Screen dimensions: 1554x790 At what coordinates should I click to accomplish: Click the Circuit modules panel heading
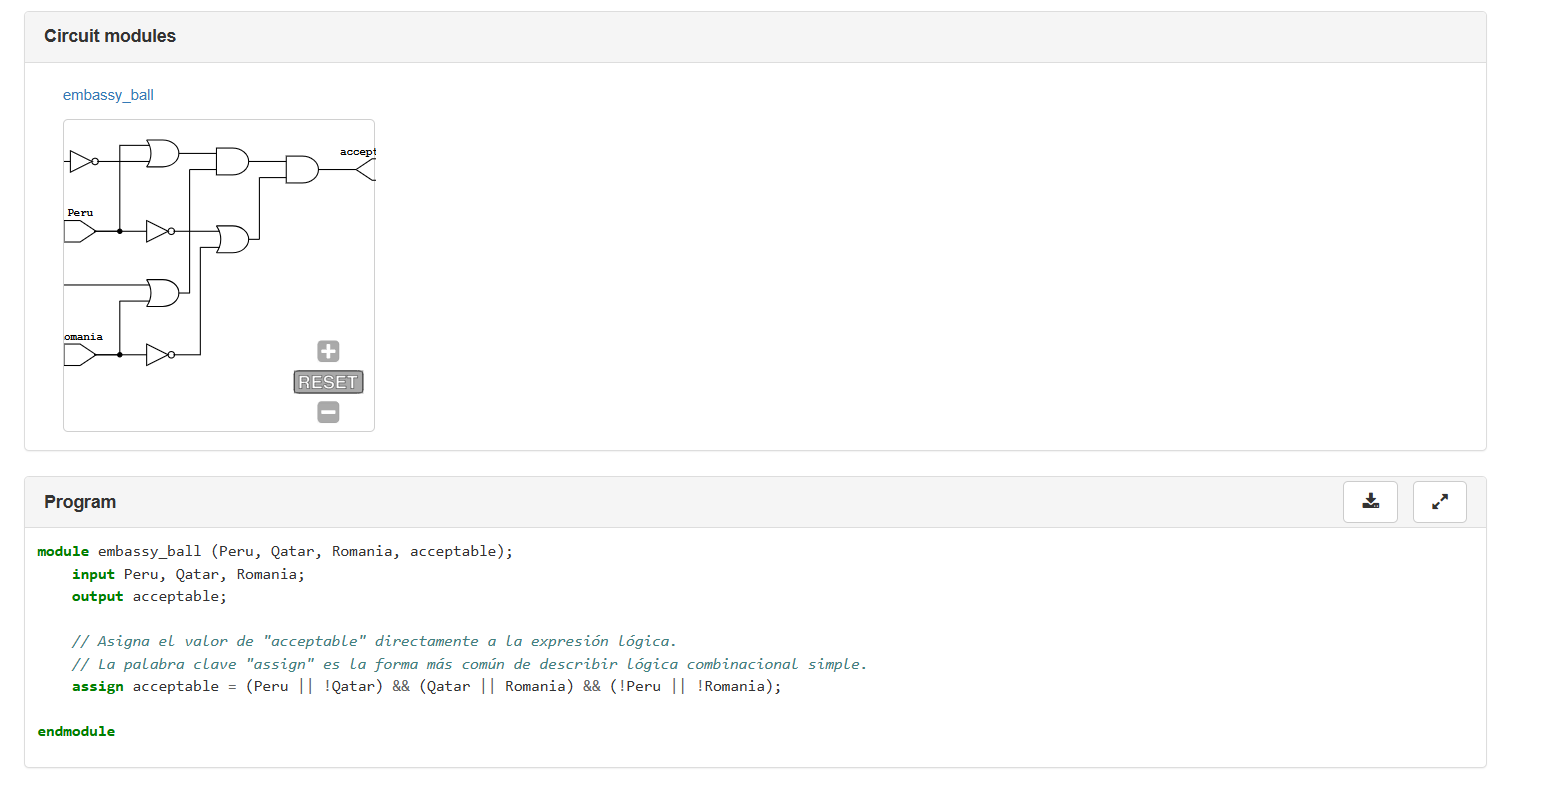coord(110,36)
